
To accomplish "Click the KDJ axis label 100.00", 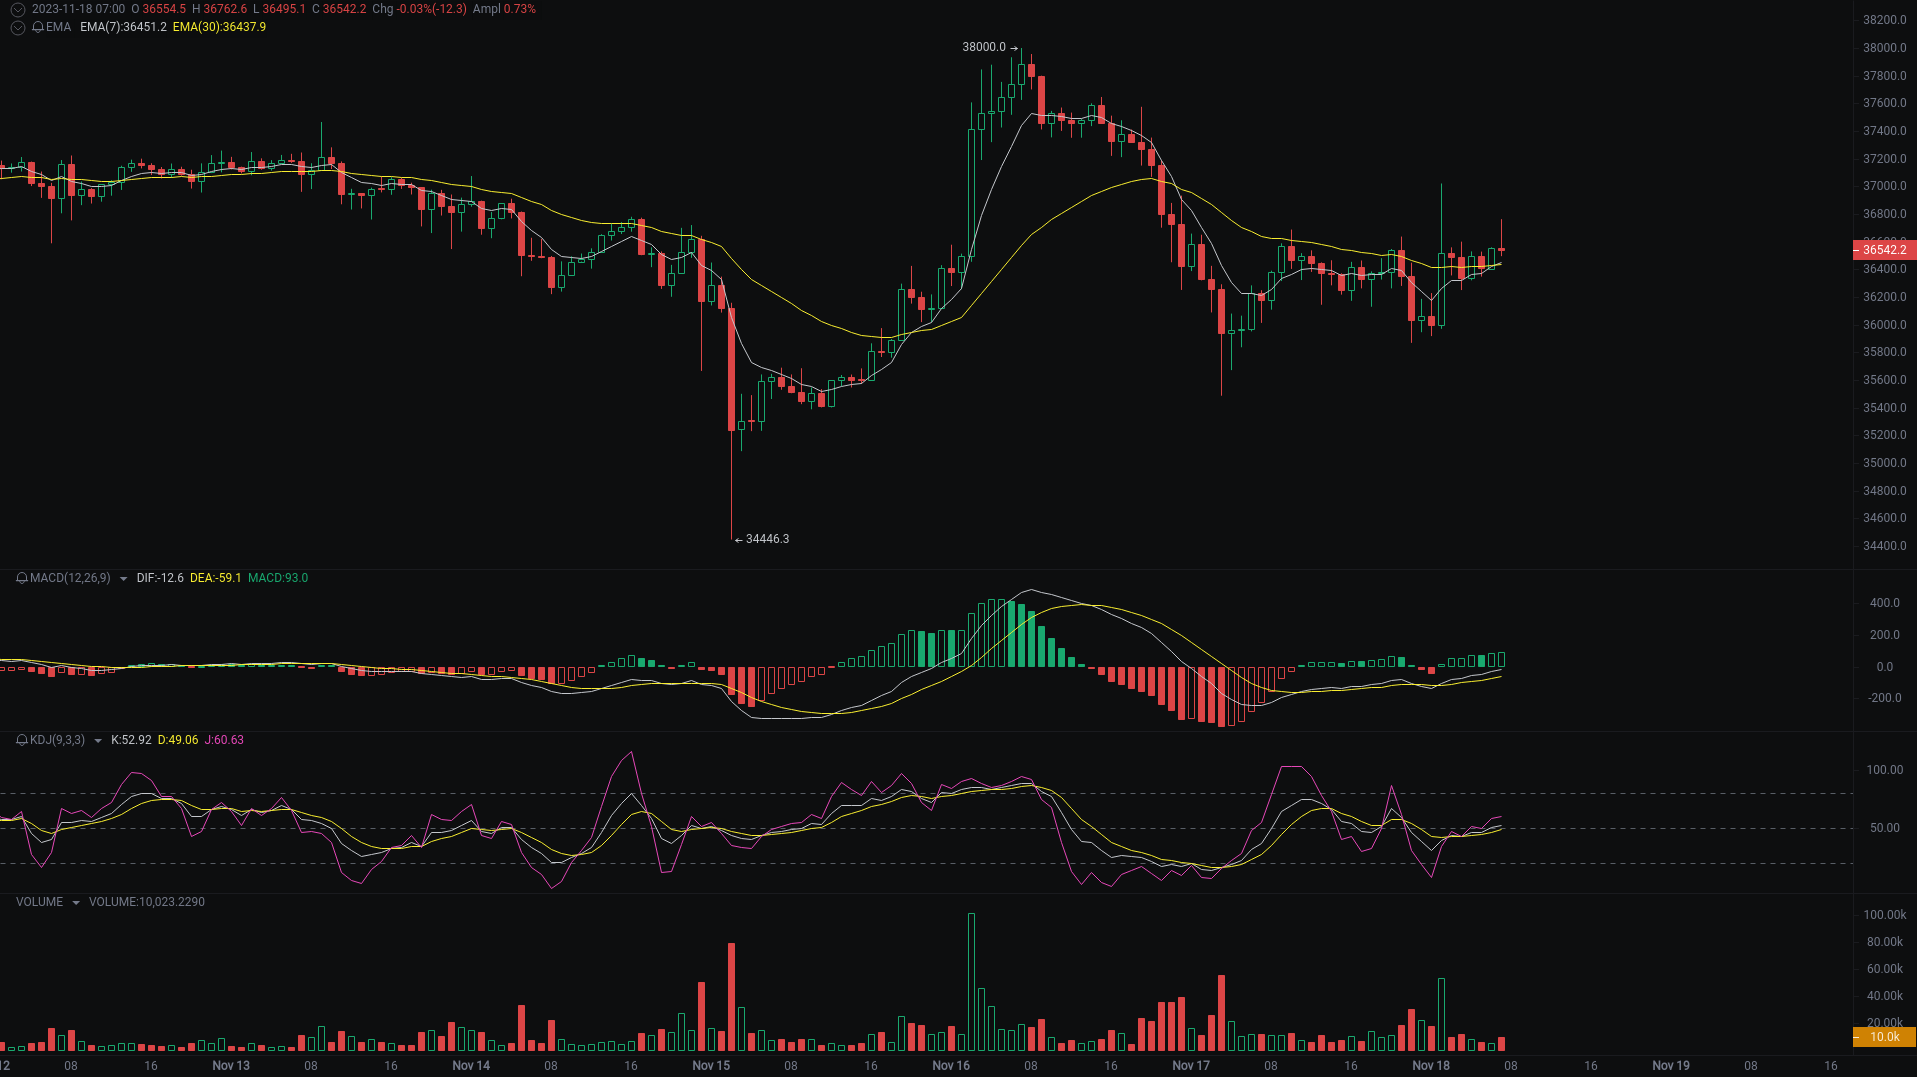I will pyautogui.click(x=1885, y=770).
